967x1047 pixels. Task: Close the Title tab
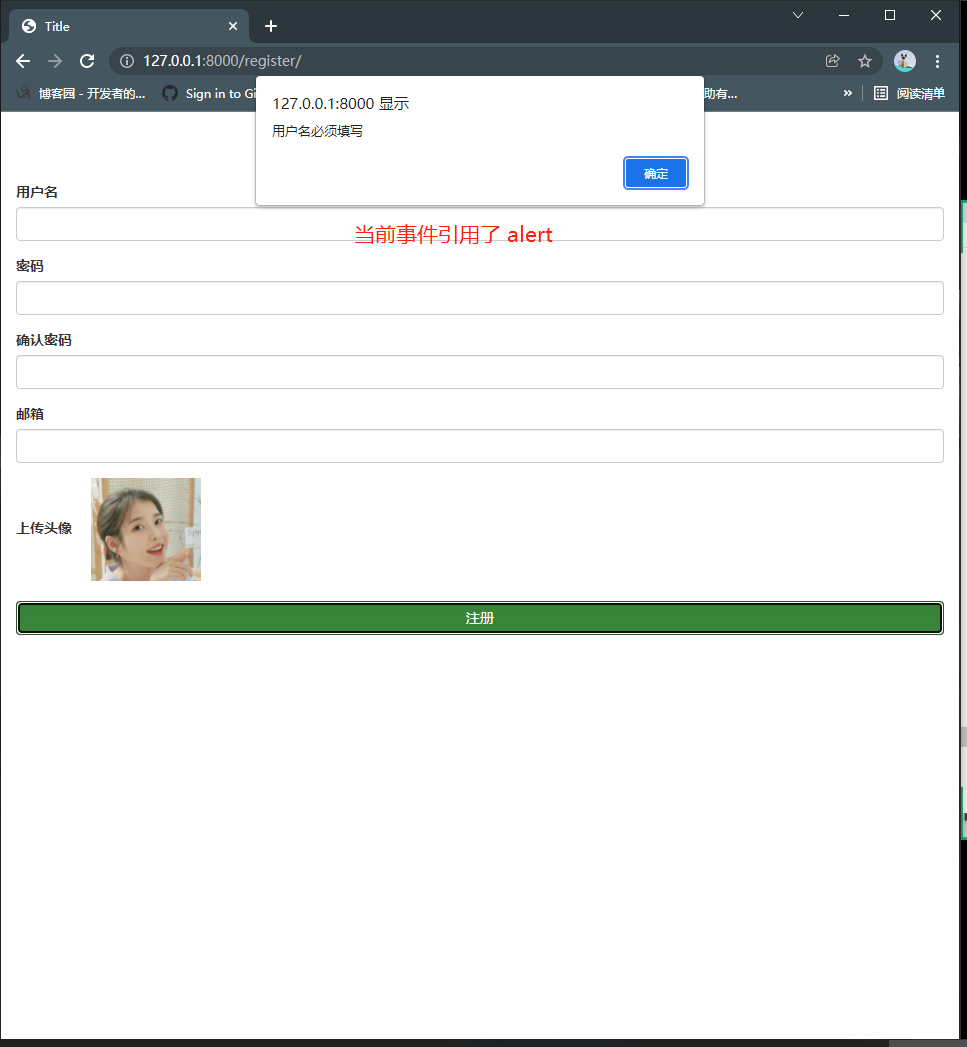(232, 26)
